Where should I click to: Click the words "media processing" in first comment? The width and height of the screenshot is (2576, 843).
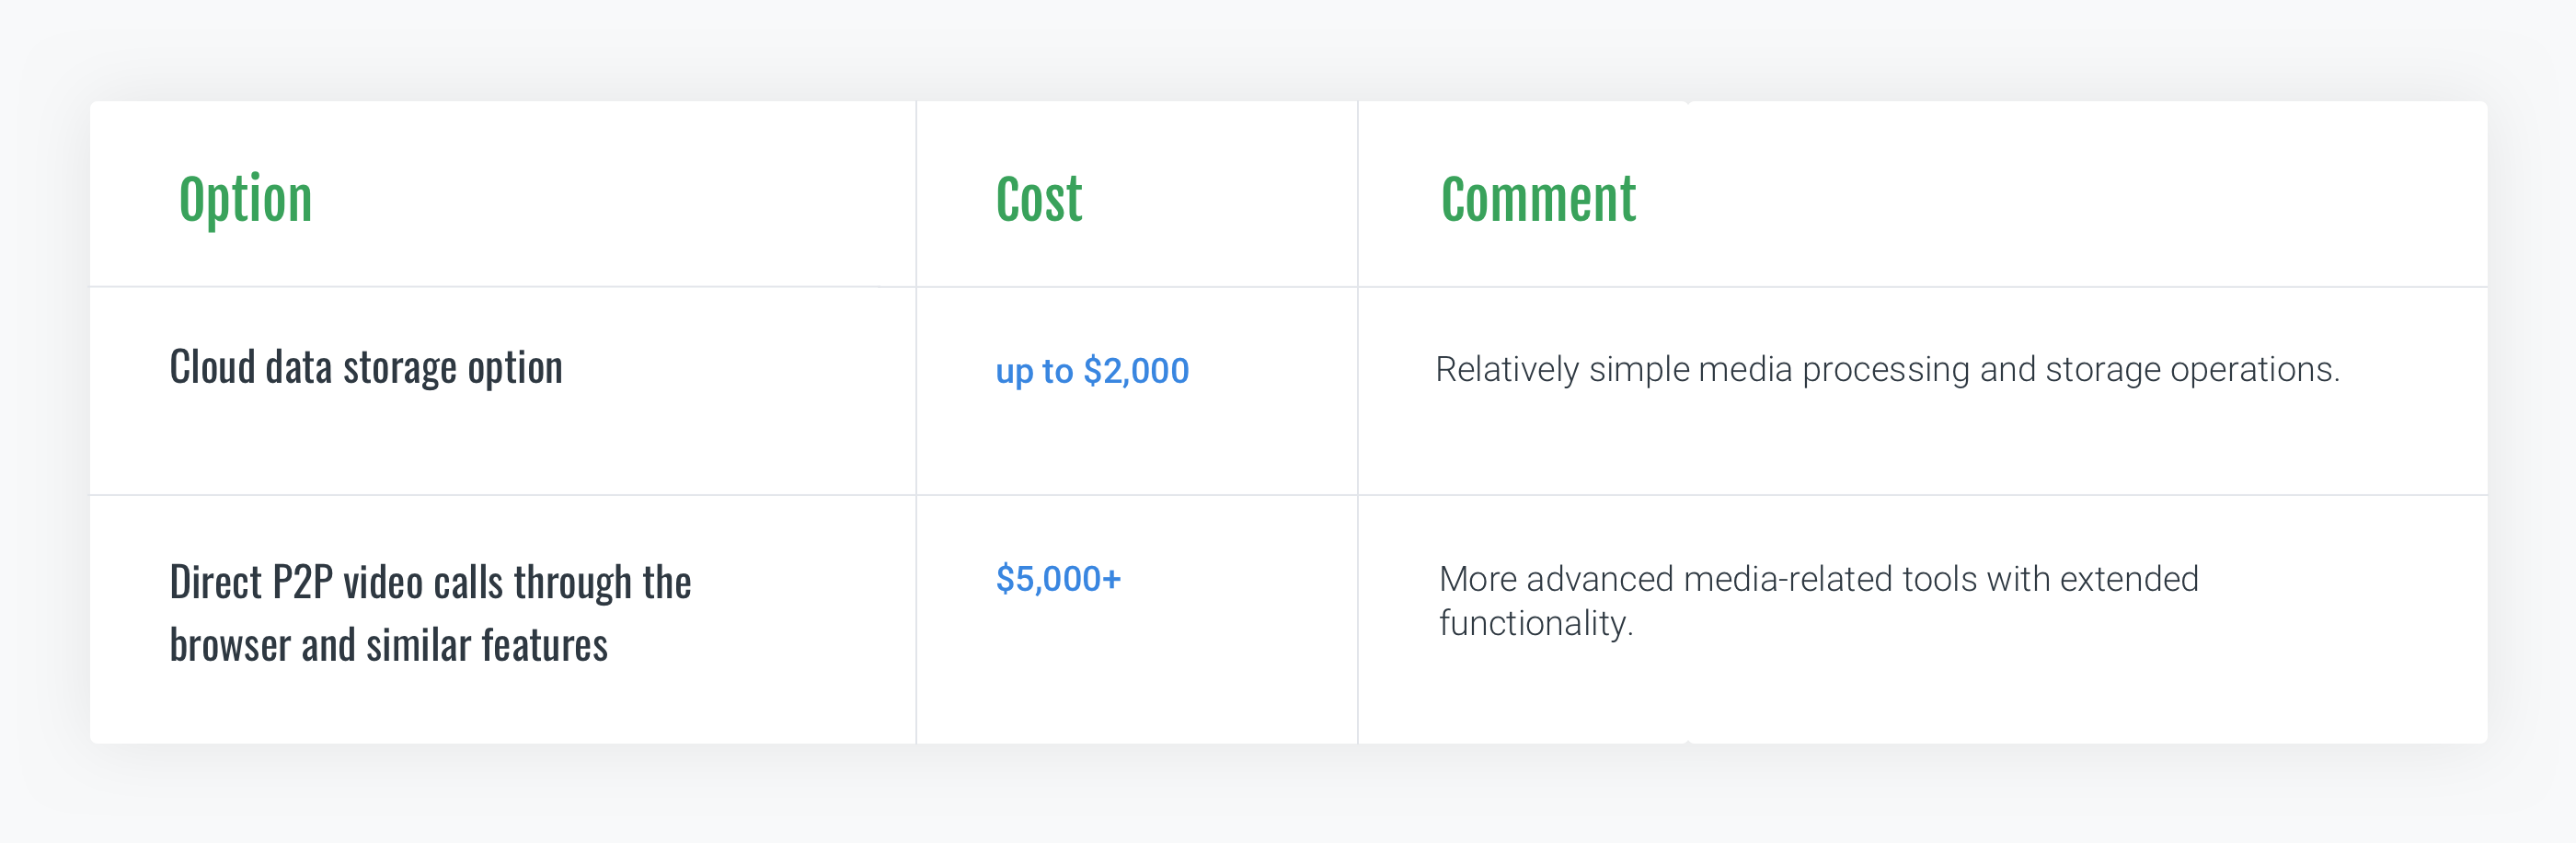click(1834, 370)
